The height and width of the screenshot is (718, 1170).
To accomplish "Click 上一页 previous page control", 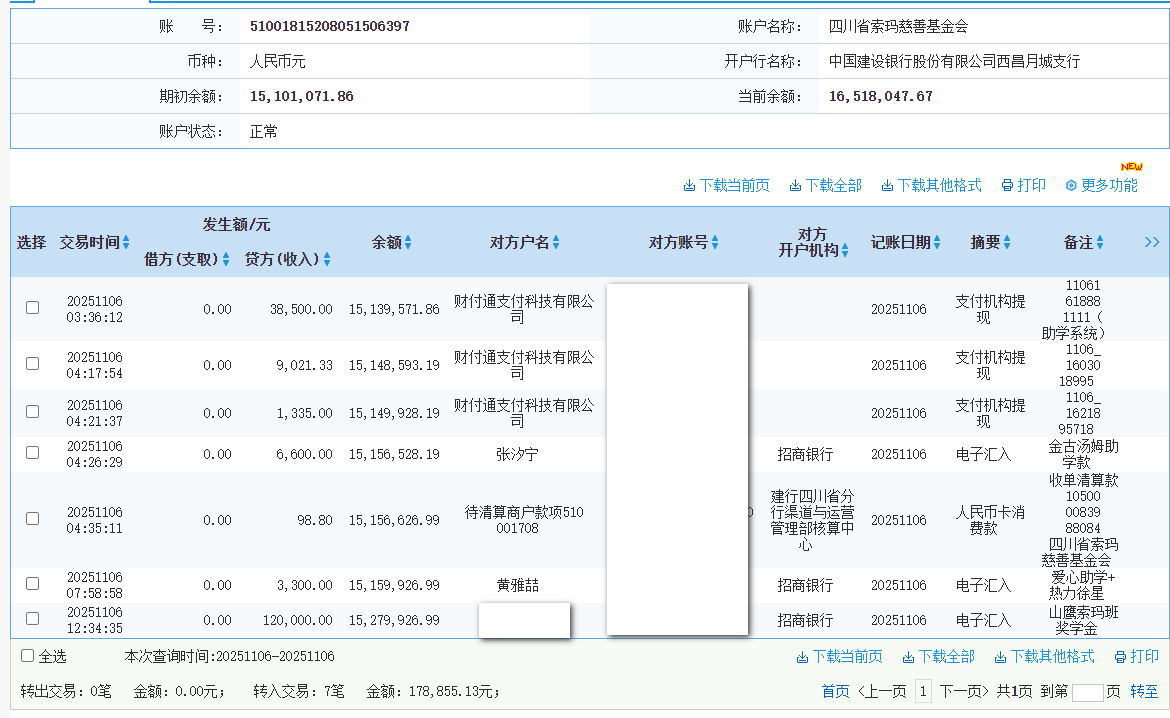I will 883,690.
